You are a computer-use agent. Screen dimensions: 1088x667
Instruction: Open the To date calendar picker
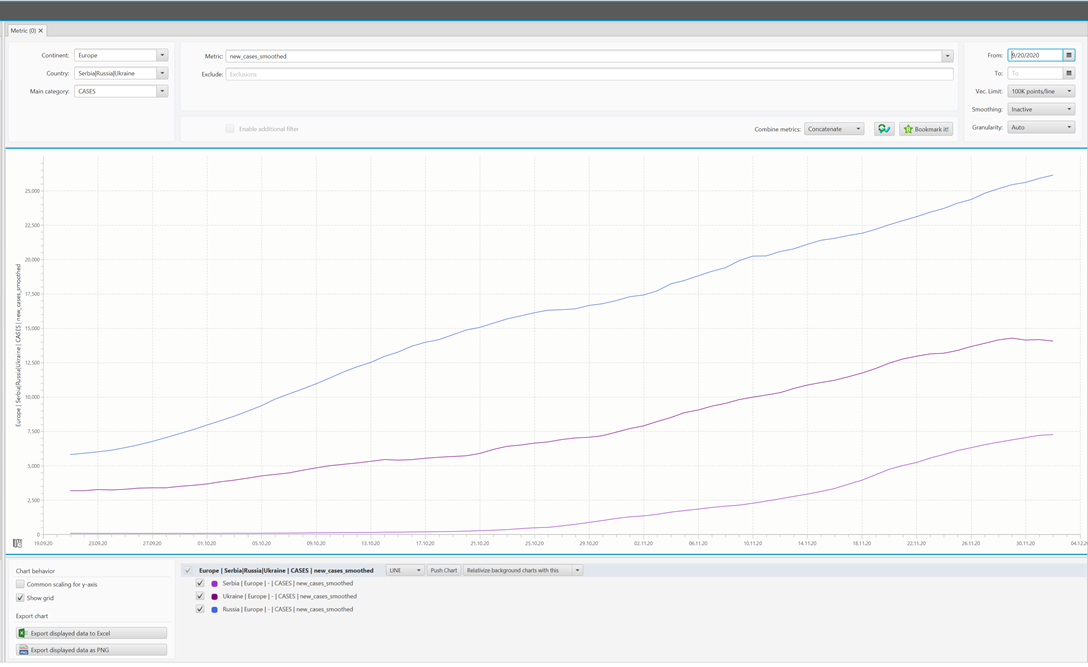1069,74
